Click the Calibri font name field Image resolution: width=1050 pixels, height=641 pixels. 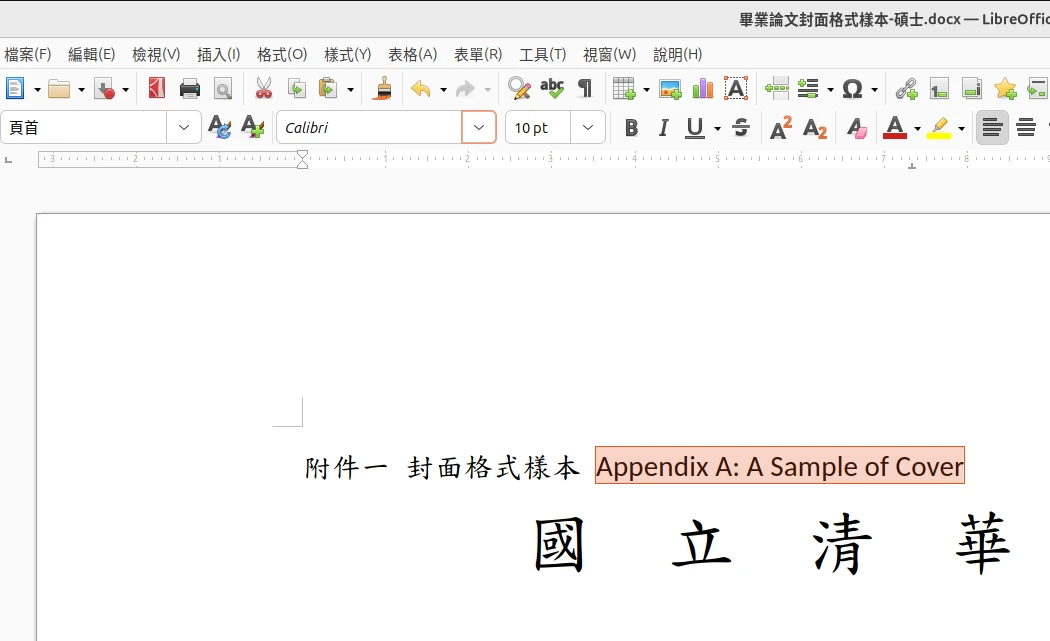click(369, 127)
